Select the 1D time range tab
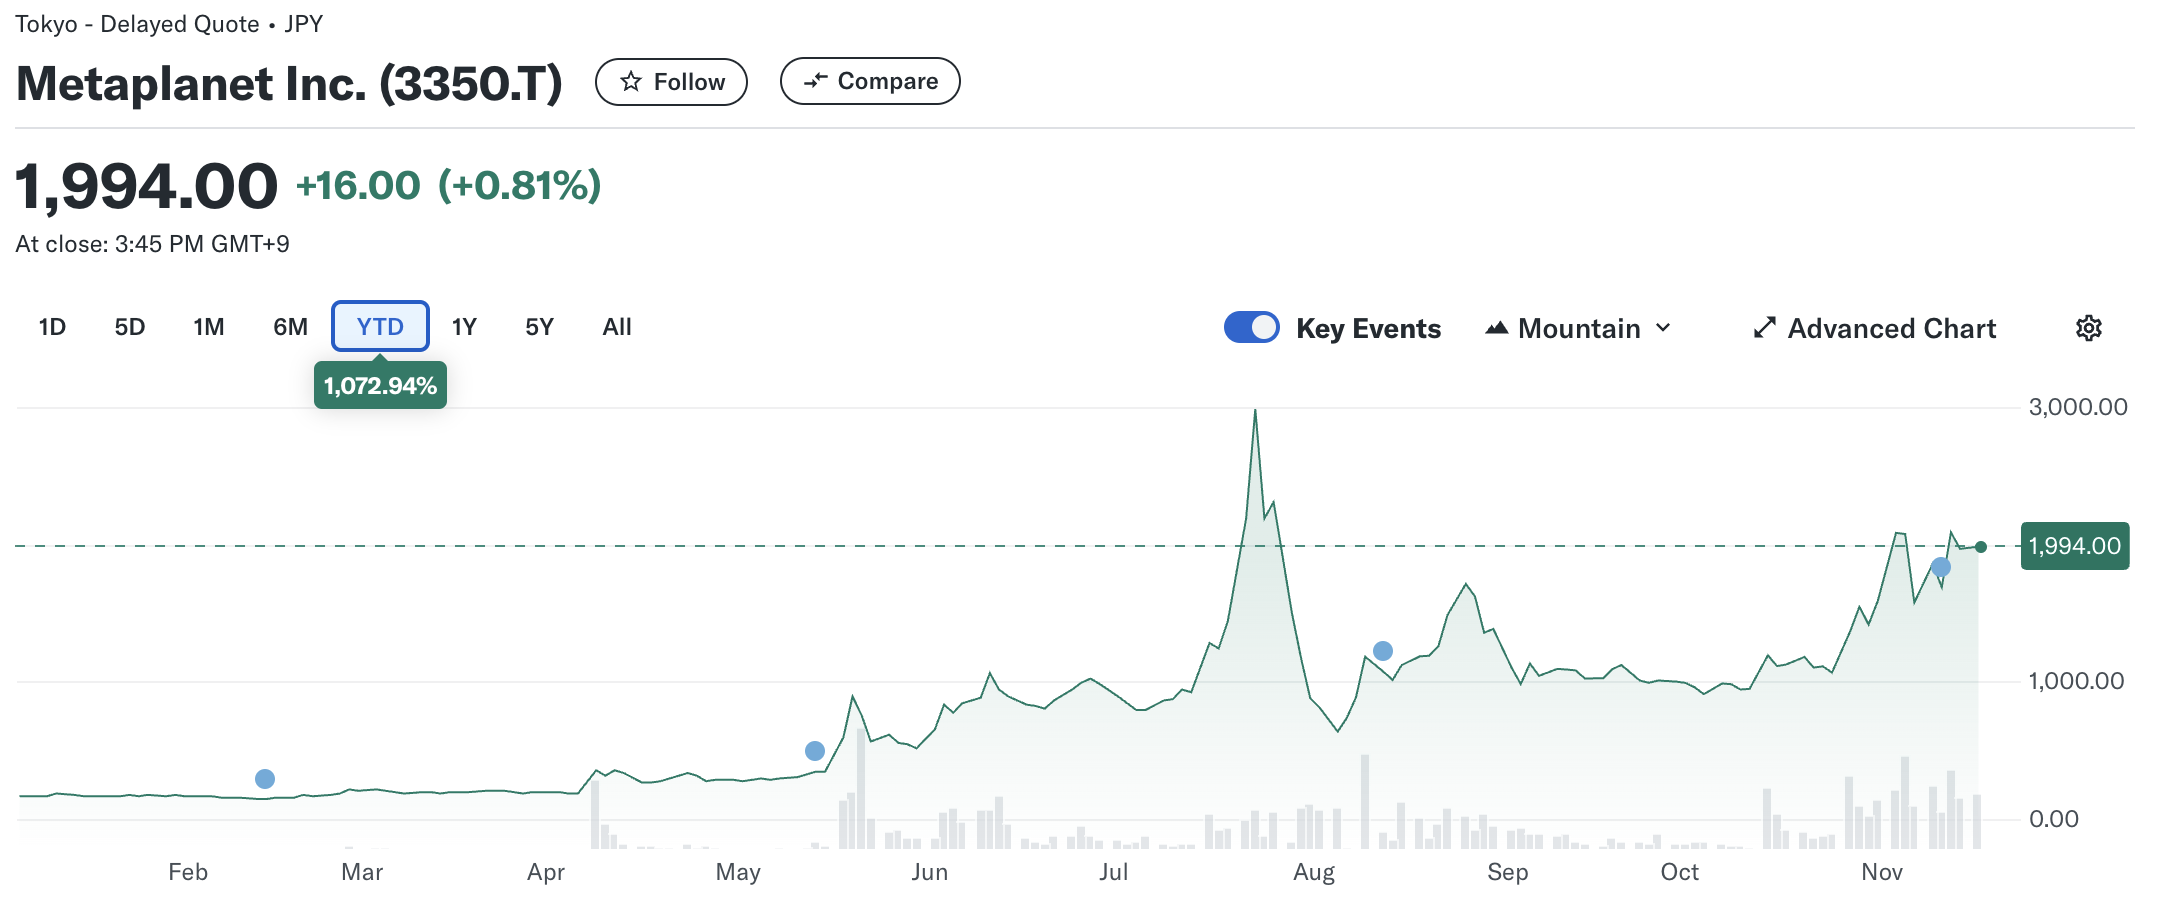Image resolution: width=2174 pixels, height=907 pixels. click(x=52, y=327)
